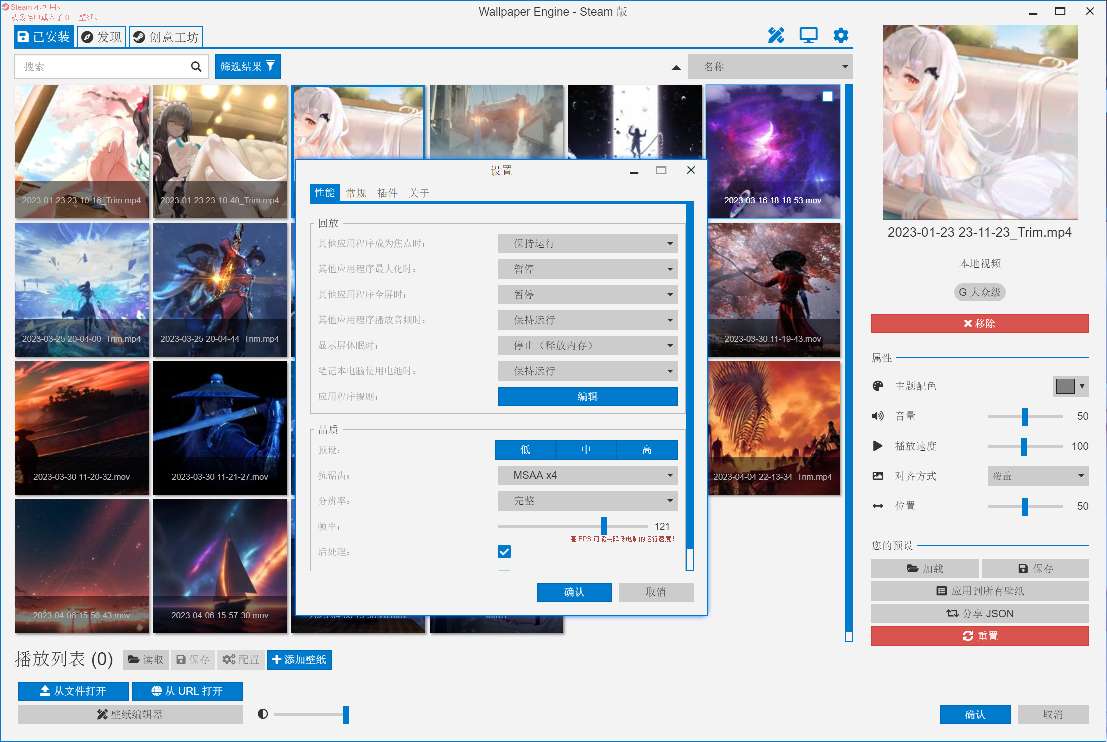Open the other-app maximized dropdown, second playback row

click(x=587, y=269)
